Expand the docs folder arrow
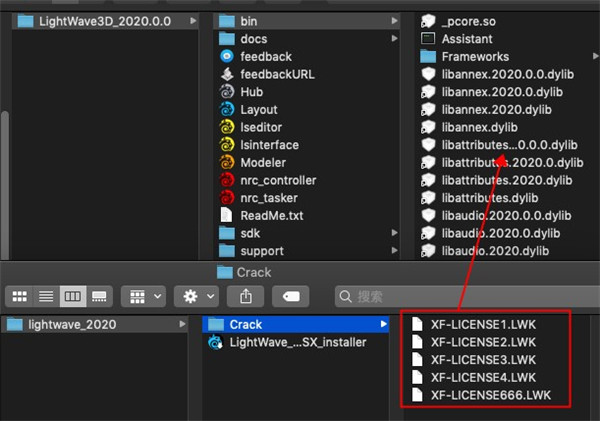 coord(395,39)
